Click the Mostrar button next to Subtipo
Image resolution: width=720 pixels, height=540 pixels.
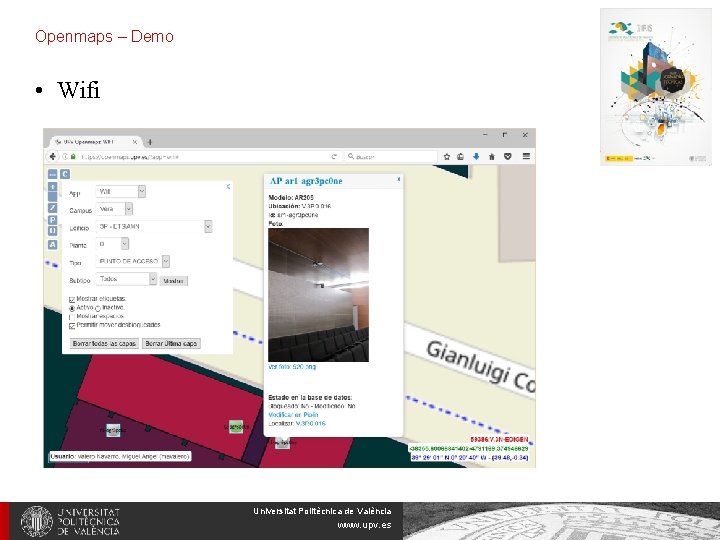[174, 281]
